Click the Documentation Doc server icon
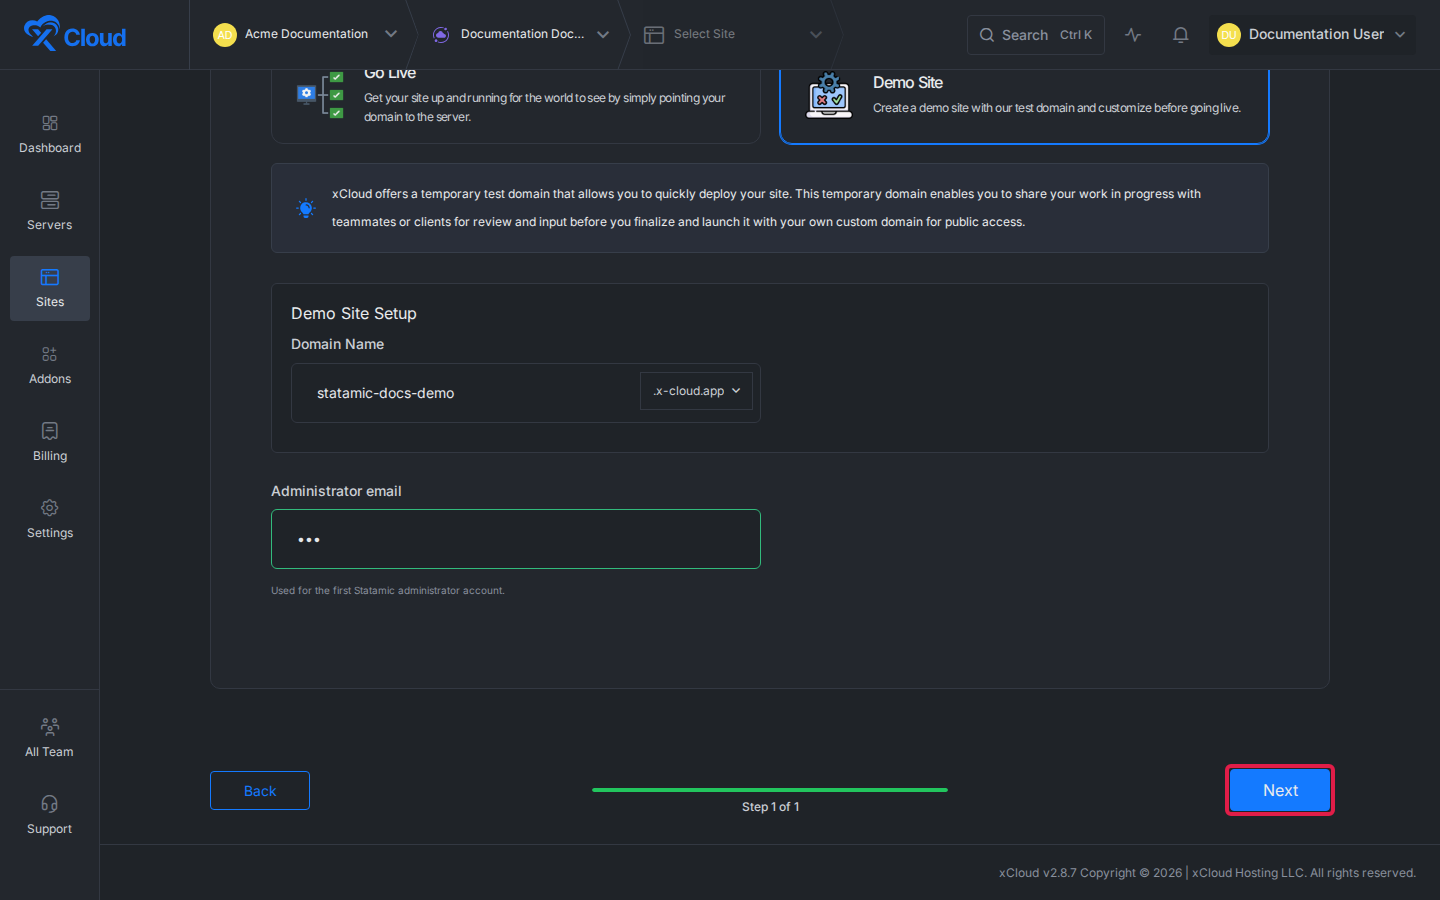The width and height of the screenshot is (1440, 900). pos(441,35)
